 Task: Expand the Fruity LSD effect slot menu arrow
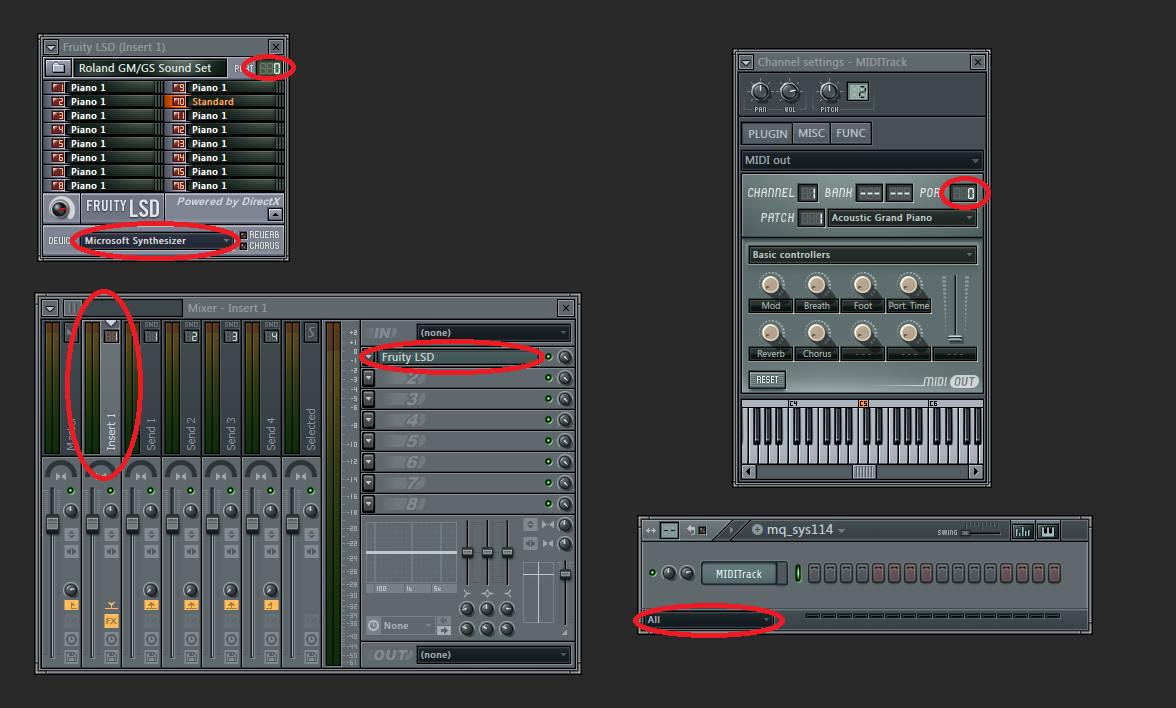pyautogui.click(x=368, y=357)
